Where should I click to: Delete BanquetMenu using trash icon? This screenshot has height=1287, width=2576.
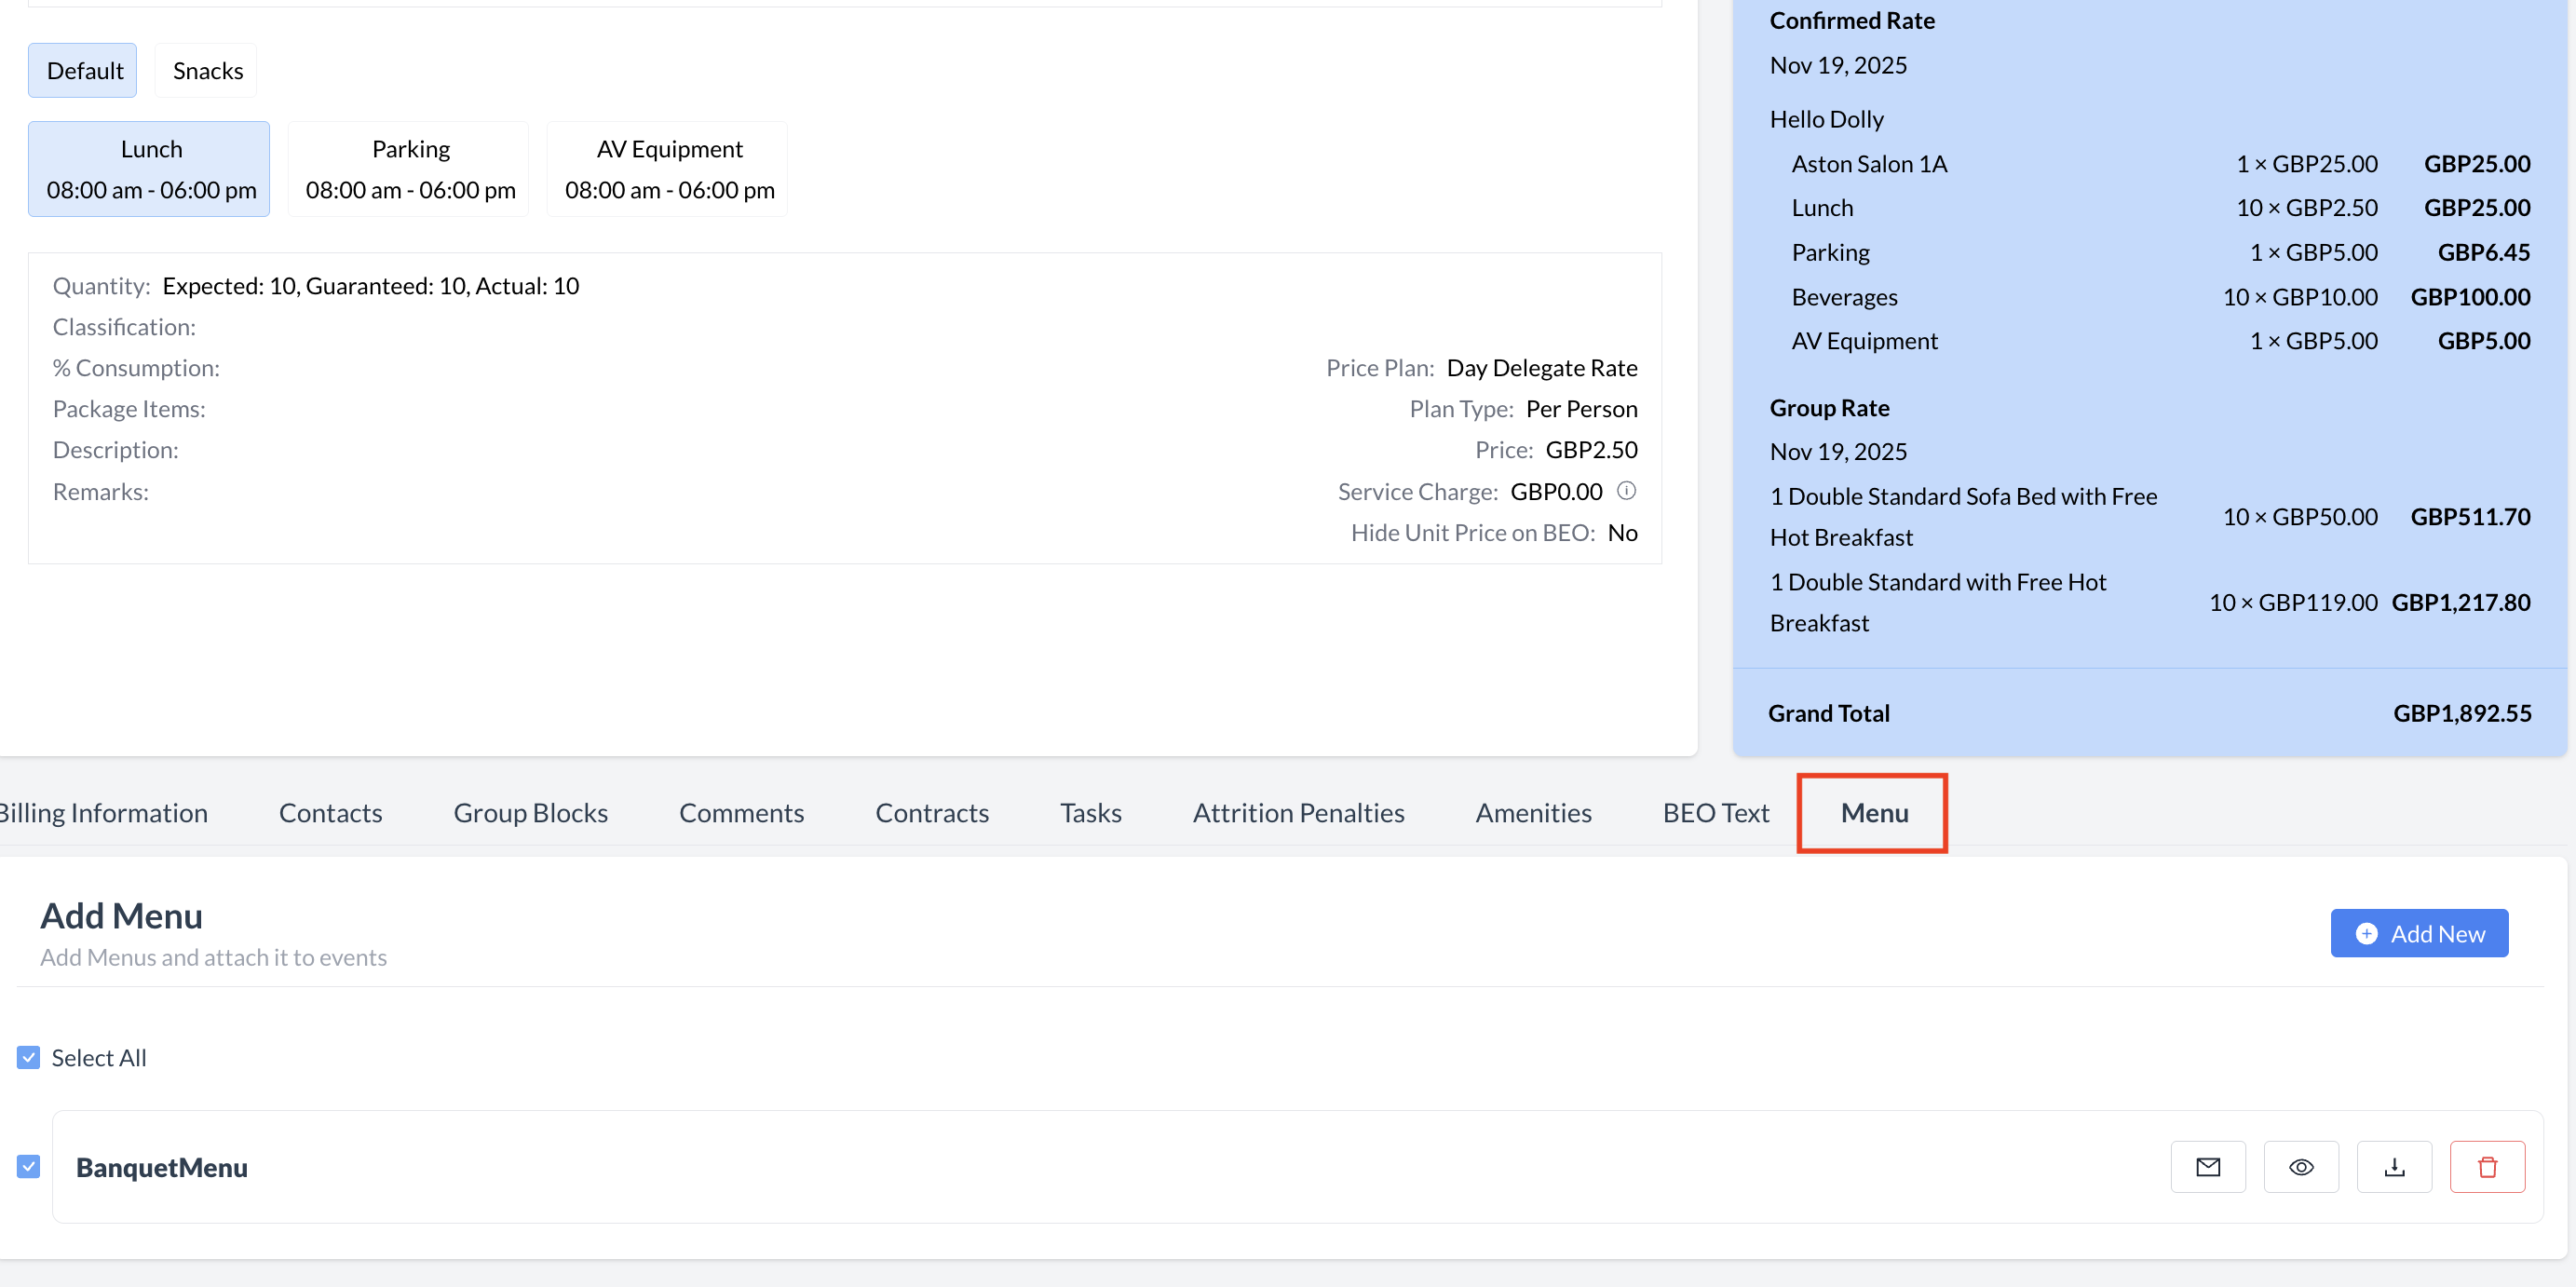(x=2486, y=1166)
